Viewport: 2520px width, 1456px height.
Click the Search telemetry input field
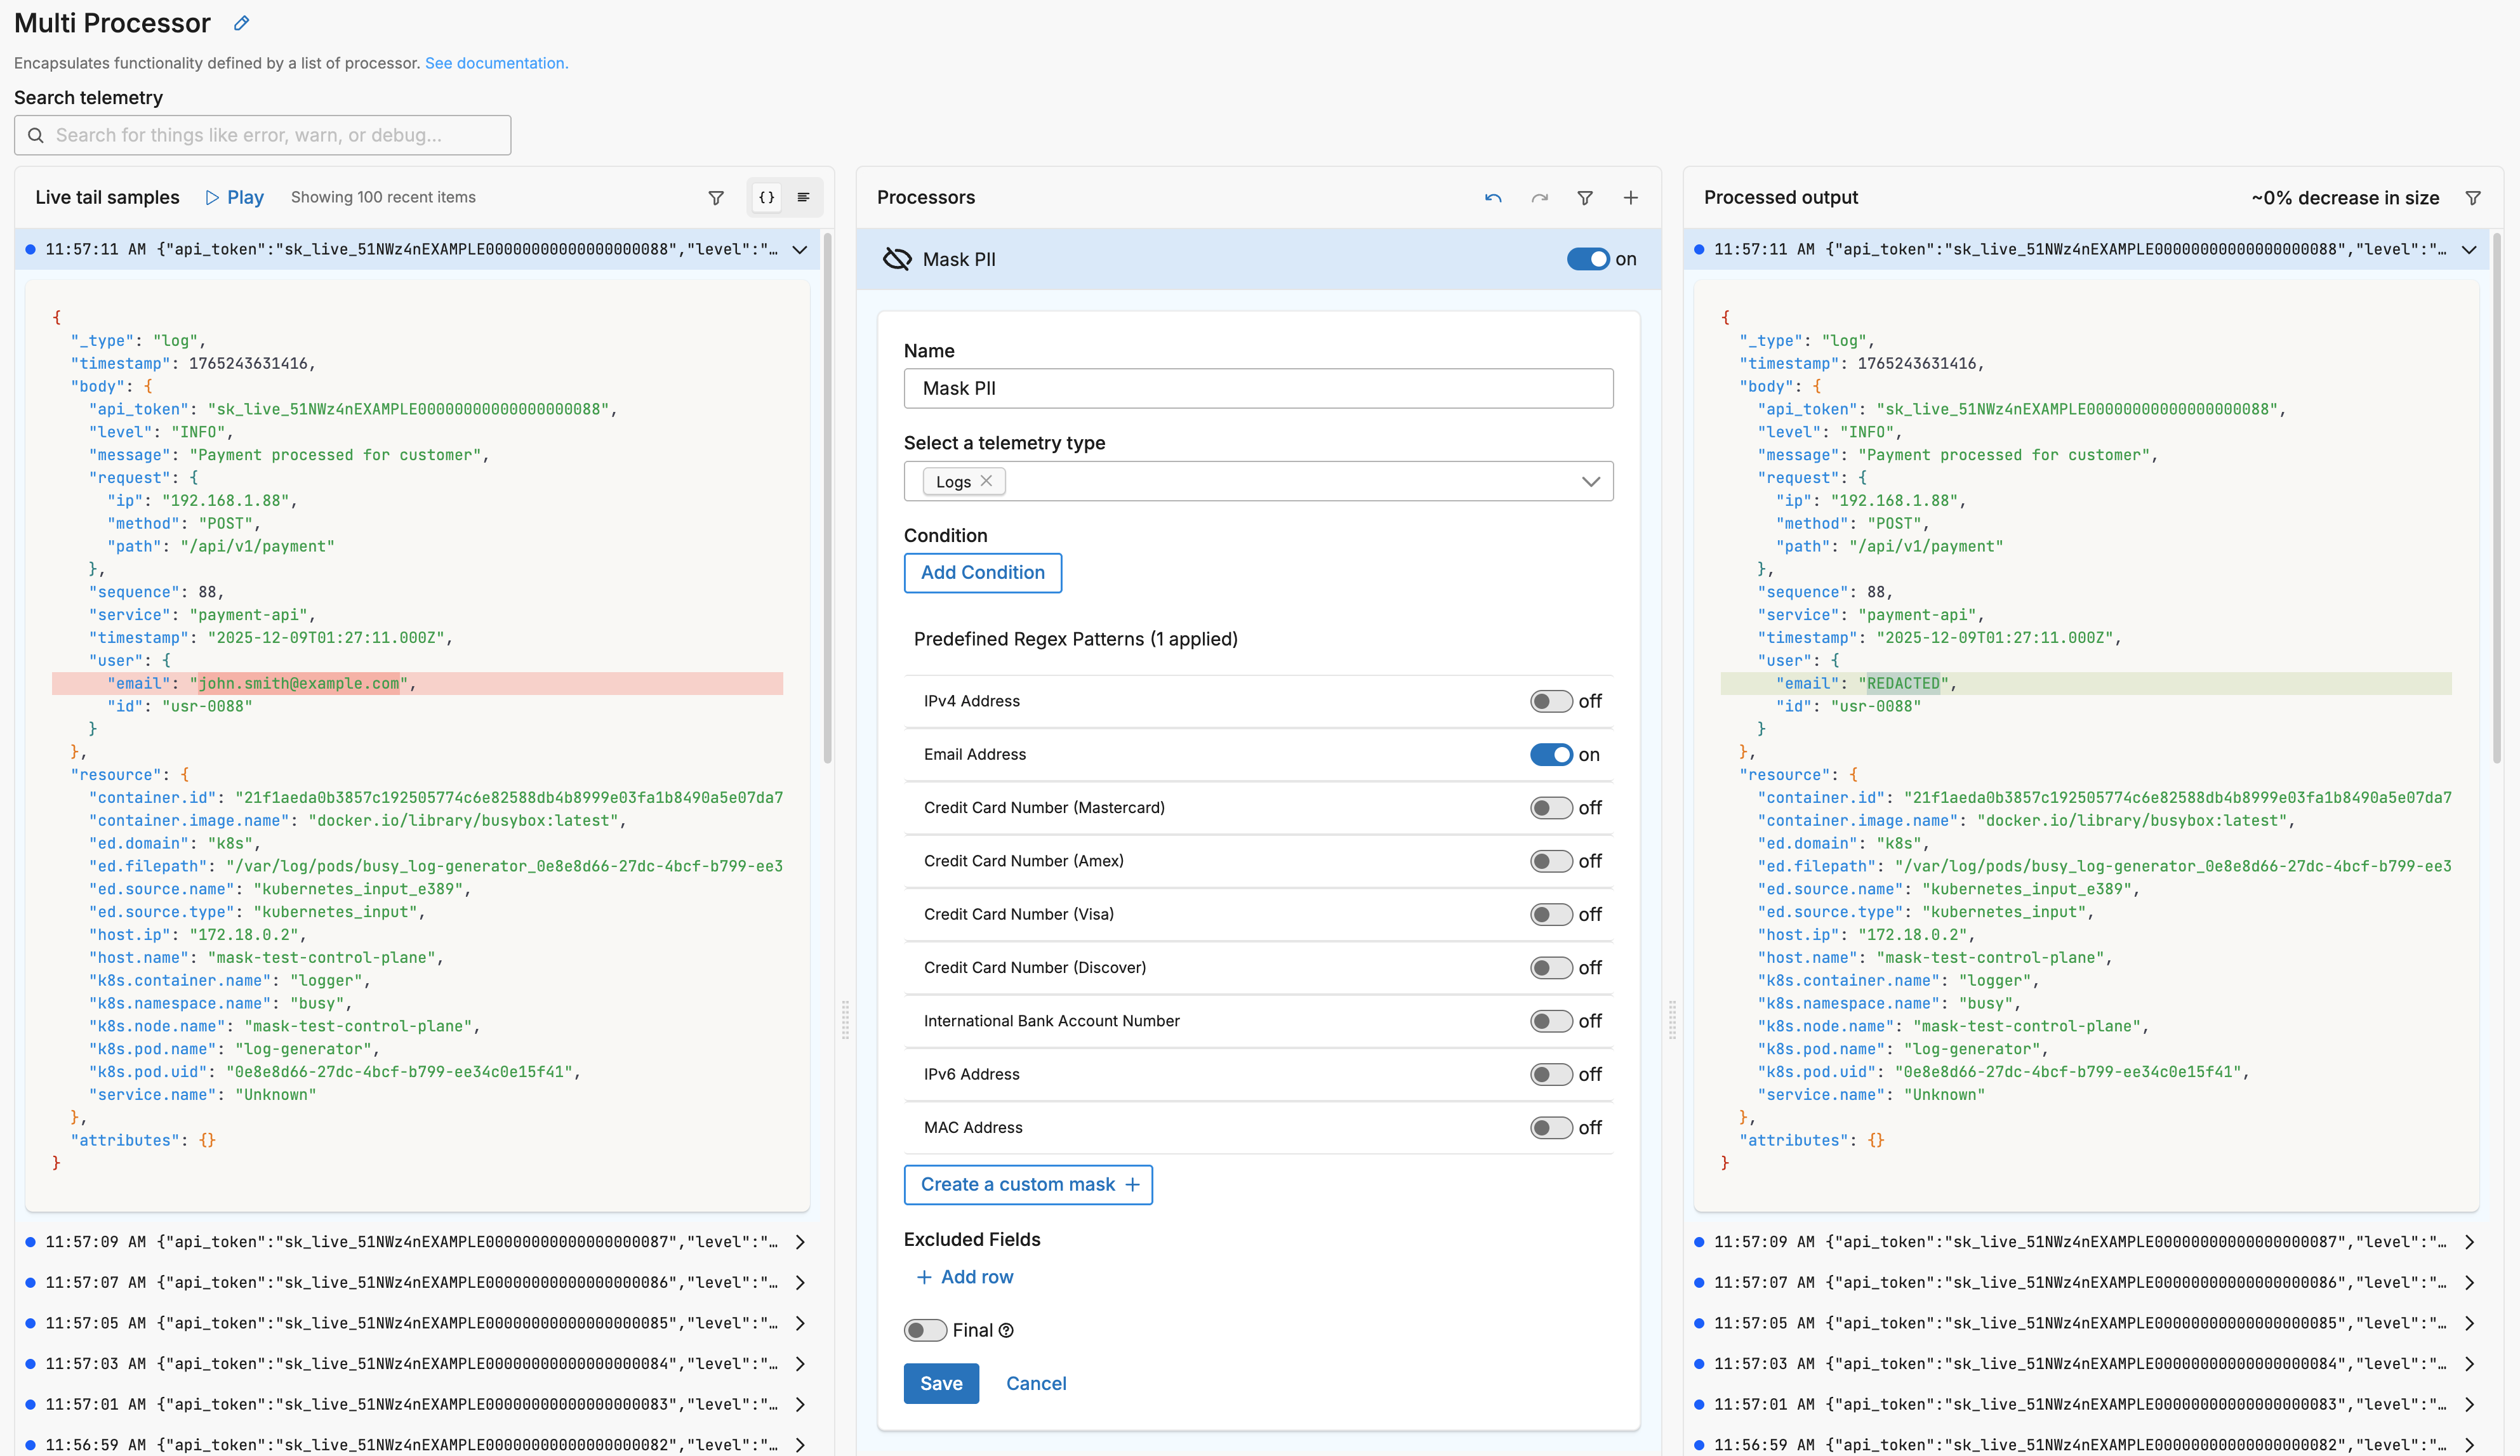click(263, 135)
